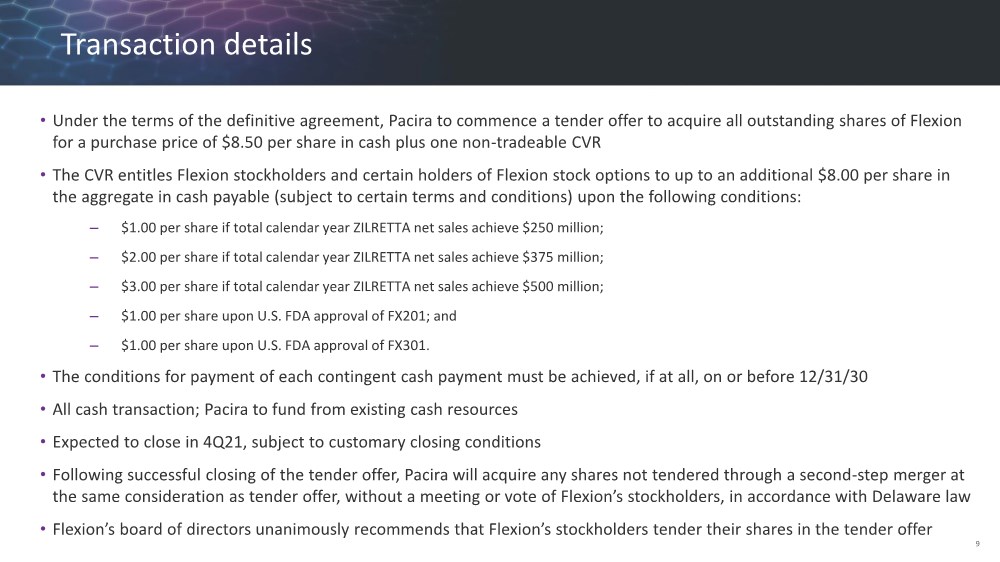Click the bullet beginning "The CVR entitles Flexion"
Viewport: 1000px width, 562px height.
click(500, 186)
